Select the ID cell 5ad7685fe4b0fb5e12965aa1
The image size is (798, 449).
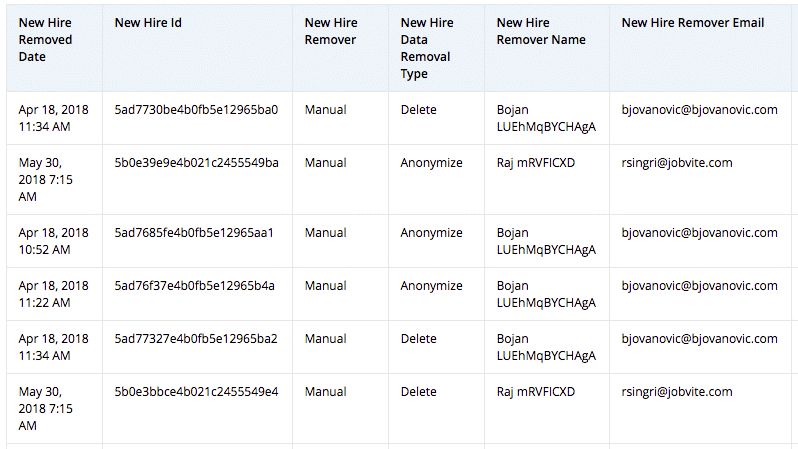click(x=194, y=233)
